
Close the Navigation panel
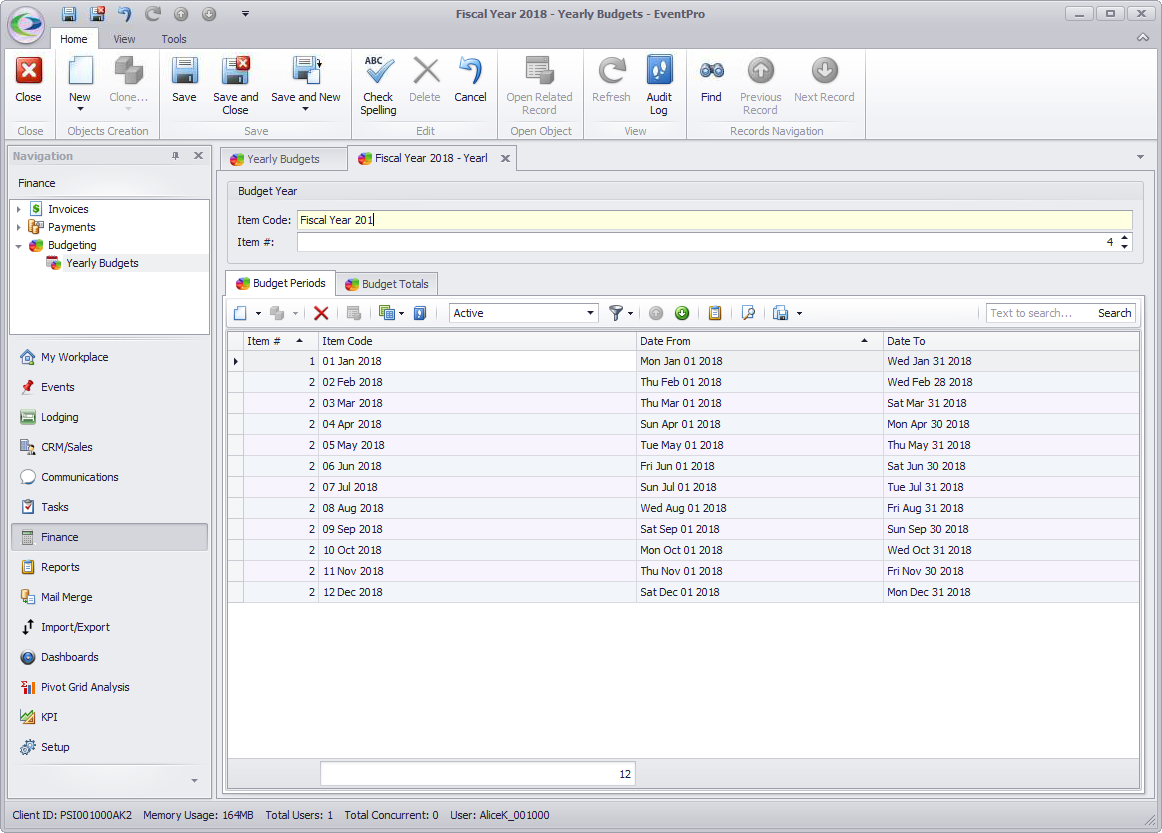(x=198, y=156)
